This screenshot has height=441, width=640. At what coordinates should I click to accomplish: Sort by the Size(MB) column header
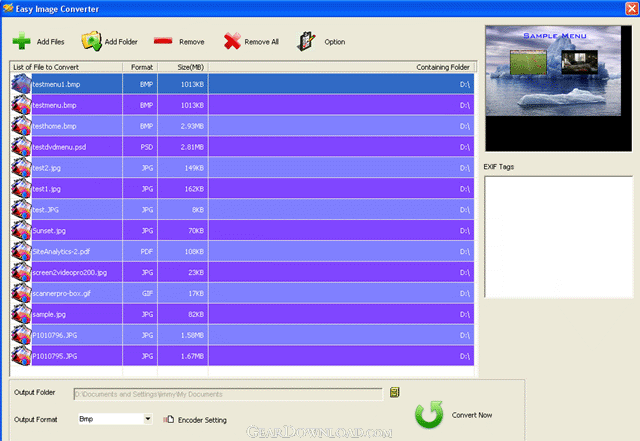click(x=183, y=67)
